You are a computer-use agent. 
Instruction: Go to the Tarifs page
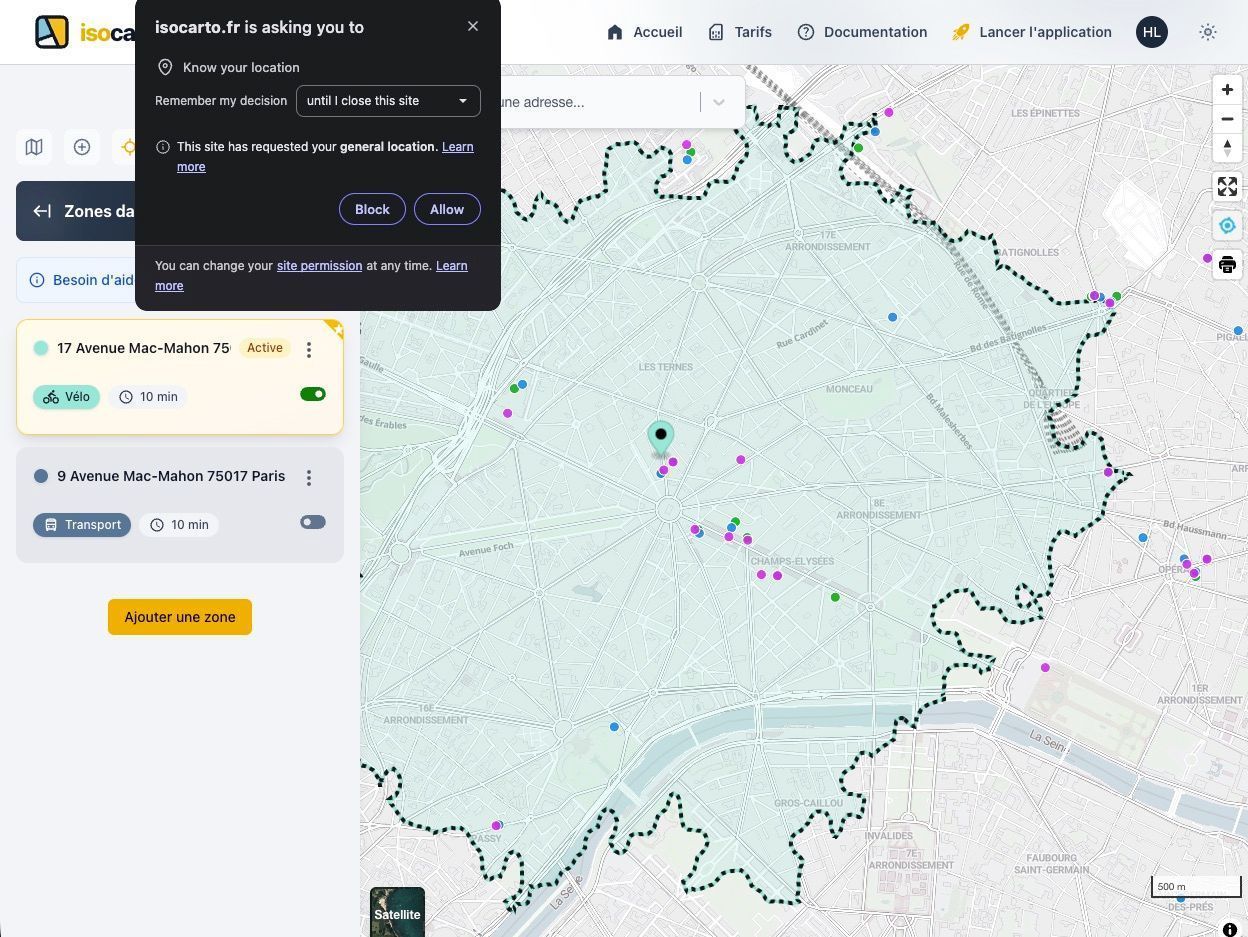[740, 32]
